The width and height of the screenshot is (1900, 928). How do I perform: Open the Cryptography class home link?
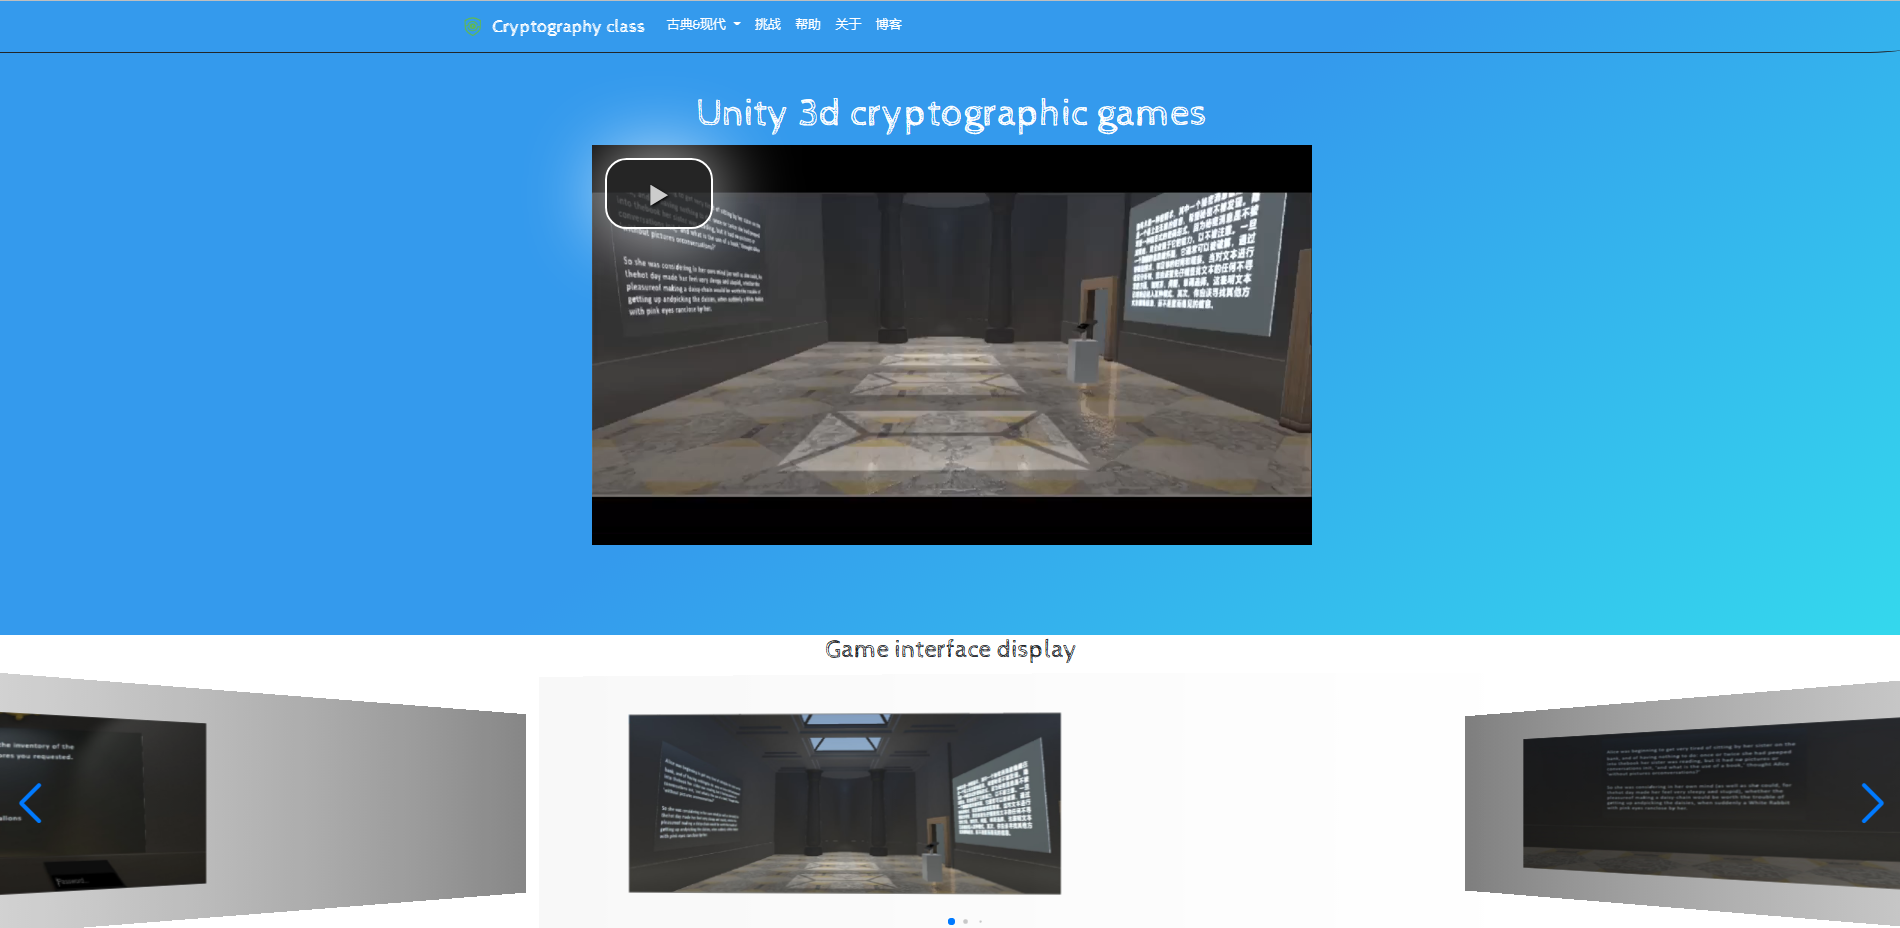pos(567,26)
